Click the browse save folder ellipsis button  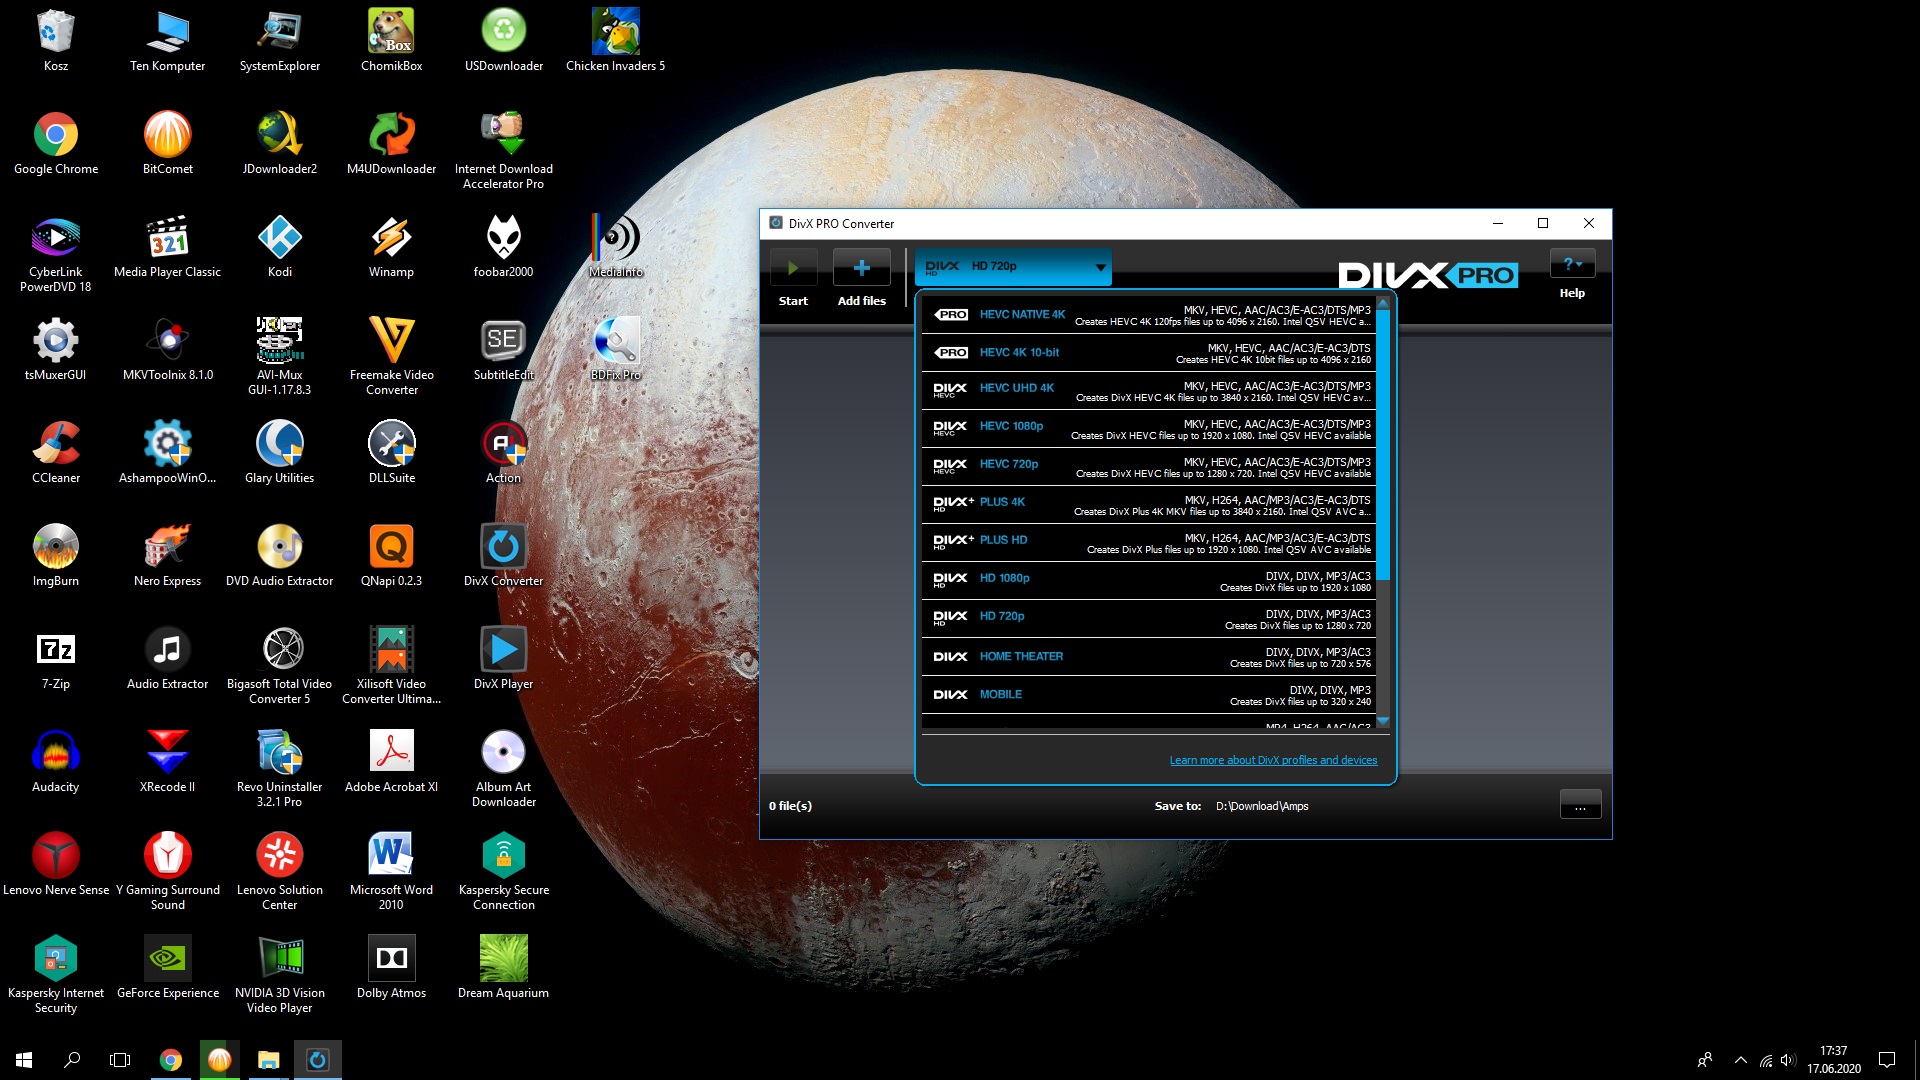pos(1580,805)
